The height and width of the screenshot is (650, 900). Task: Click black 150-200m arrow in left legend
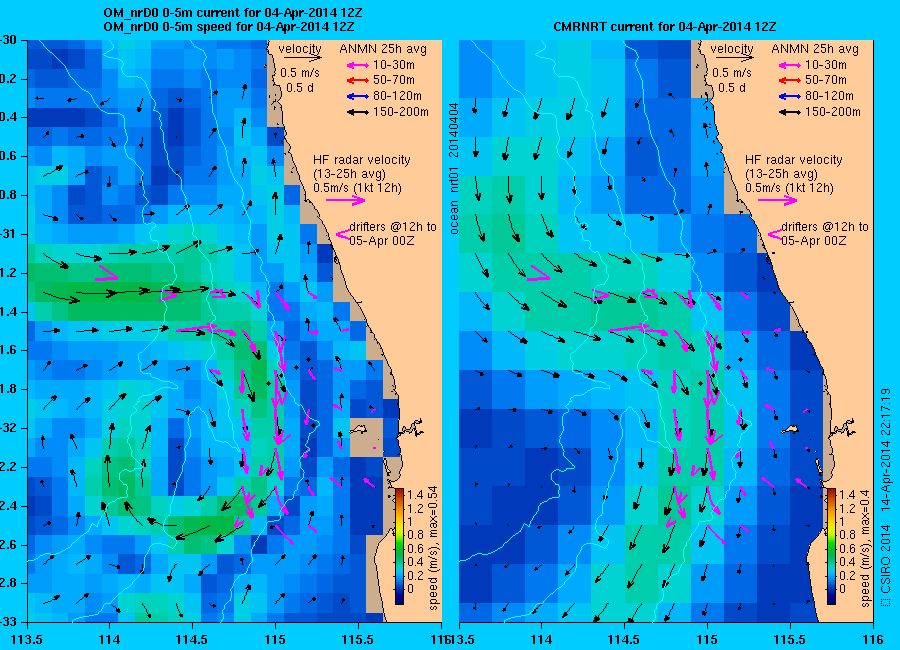pyautogui.click(x=358, y=112)
